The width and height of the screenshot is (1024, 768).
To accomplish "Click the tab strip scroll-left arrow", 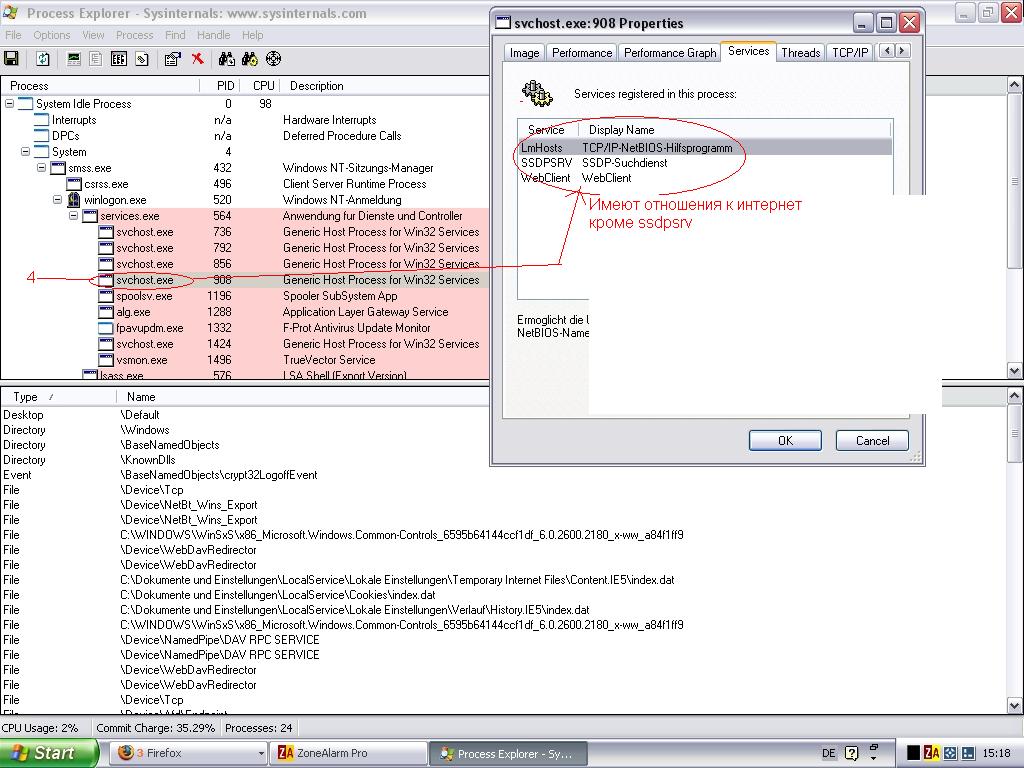I will (x=887, y=51).
